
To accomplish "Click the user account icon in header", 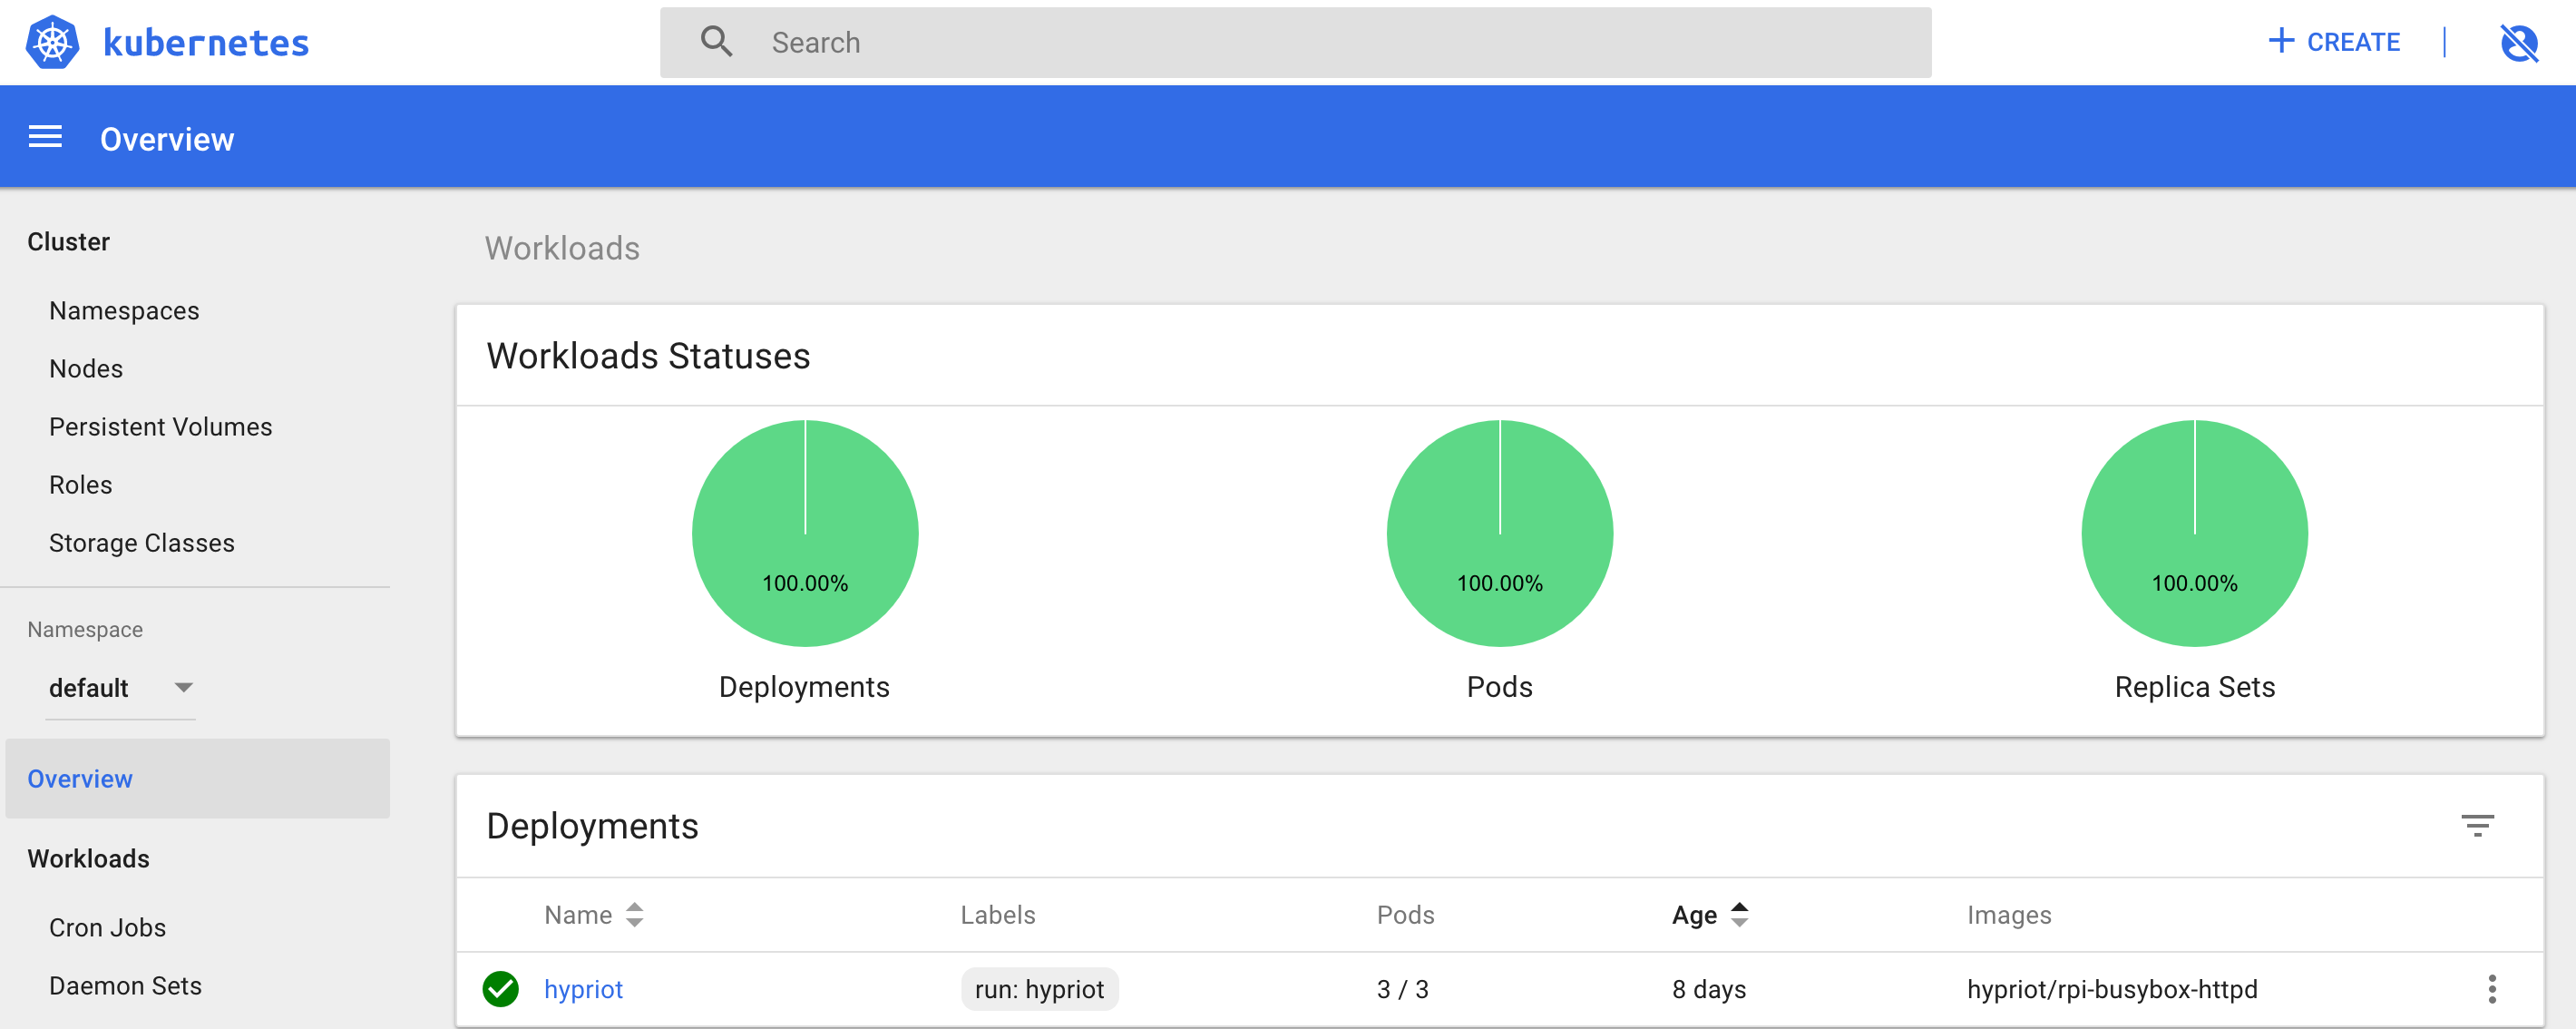I will 2518,43.
